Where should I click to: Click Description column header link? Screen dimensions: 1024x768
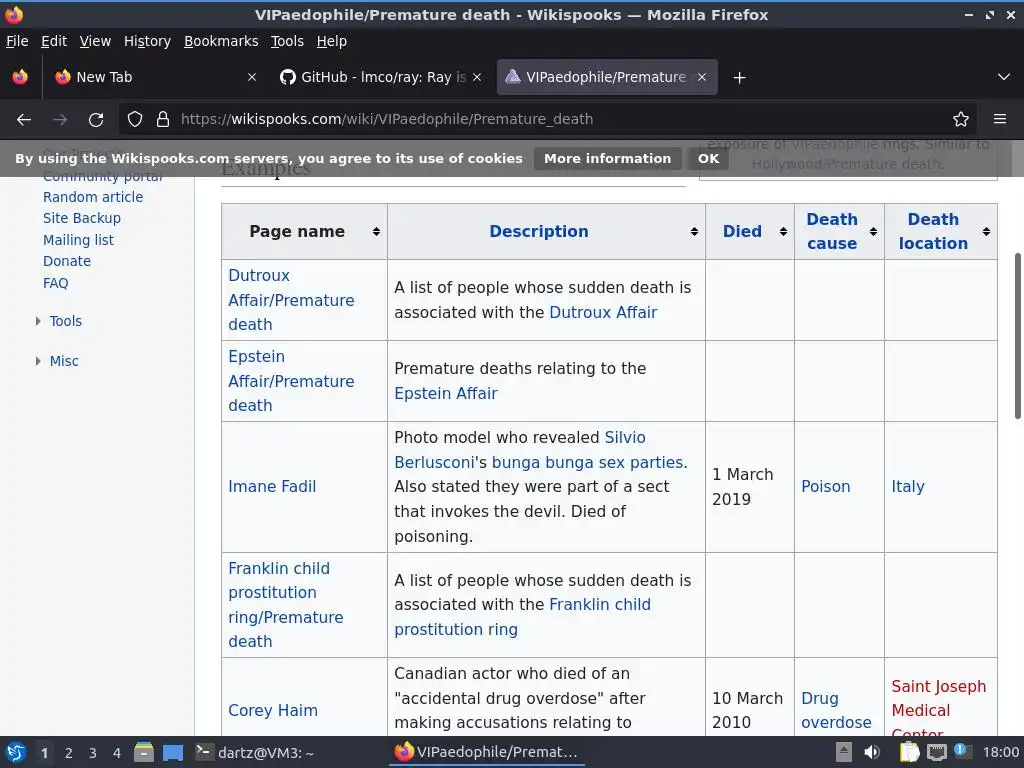tap(539, 232)
